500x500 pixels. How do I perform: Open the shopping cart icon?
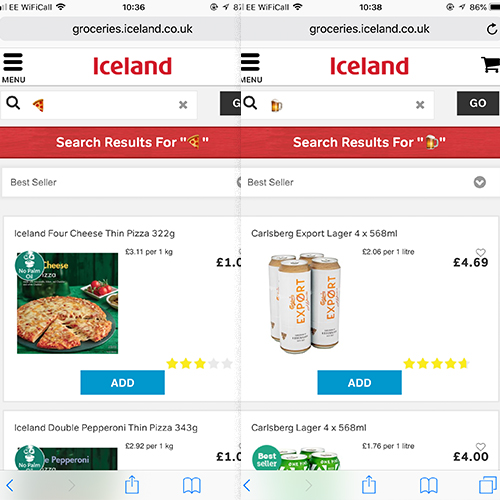[x=490, y=65]
